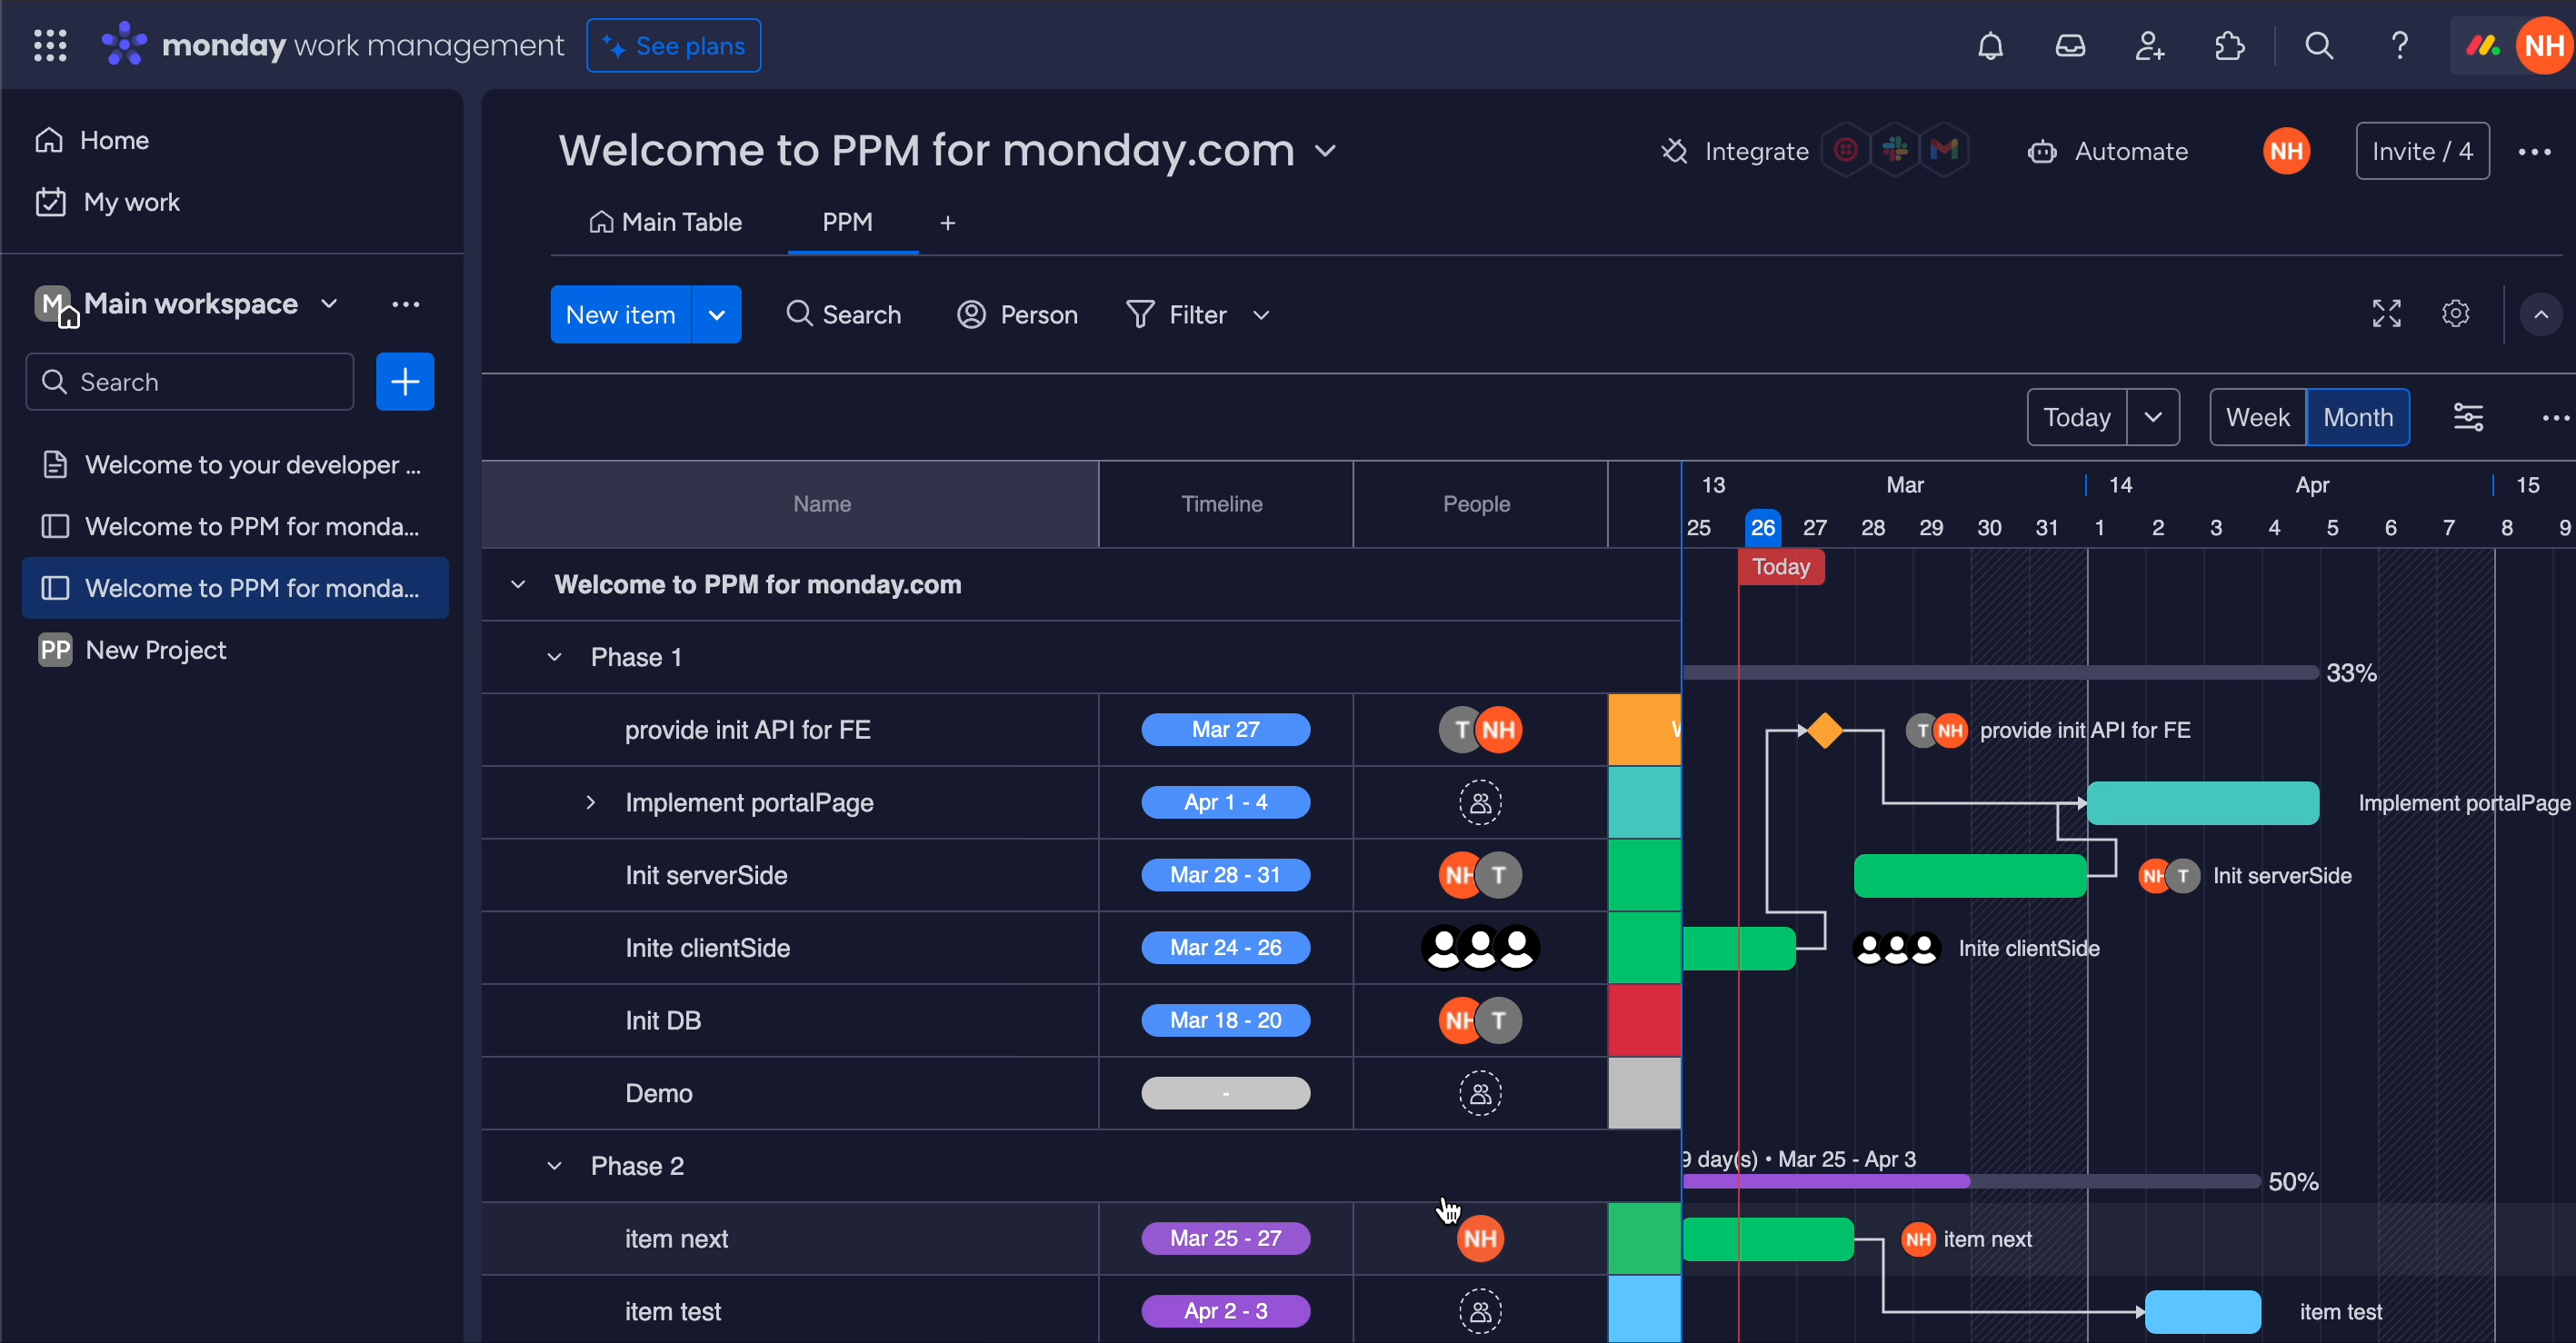The height and width of the screenshot is (1343, 2576).
Task: Click the sidebar Search input field
Action: [x=190, y=381]
